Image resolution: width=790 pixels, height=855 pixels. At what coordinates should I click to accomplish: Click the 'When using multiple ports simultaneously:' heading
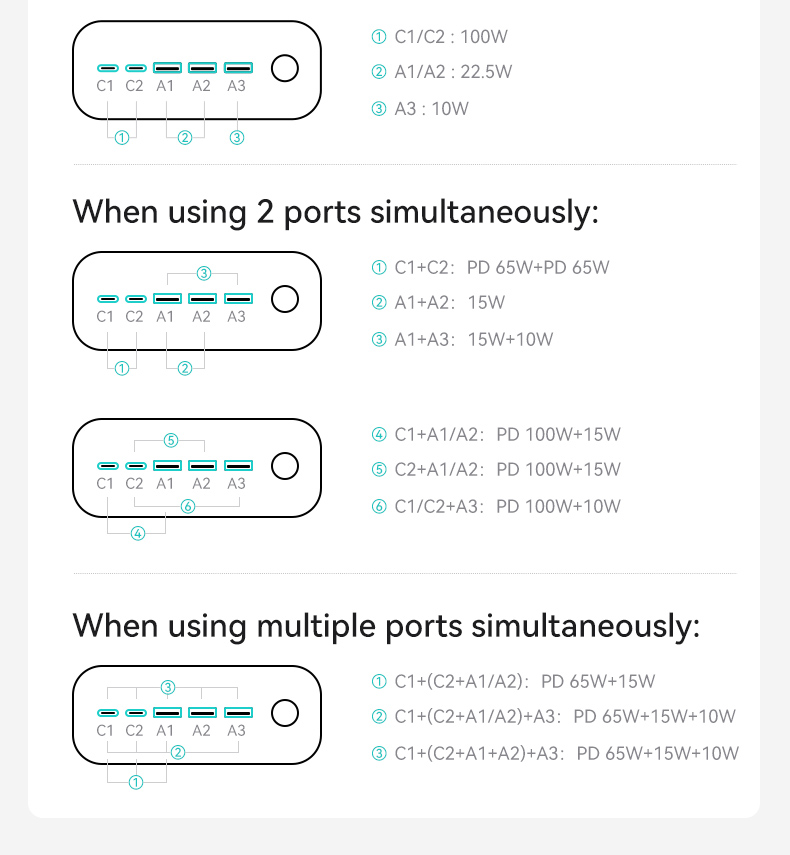pos(386,627)
